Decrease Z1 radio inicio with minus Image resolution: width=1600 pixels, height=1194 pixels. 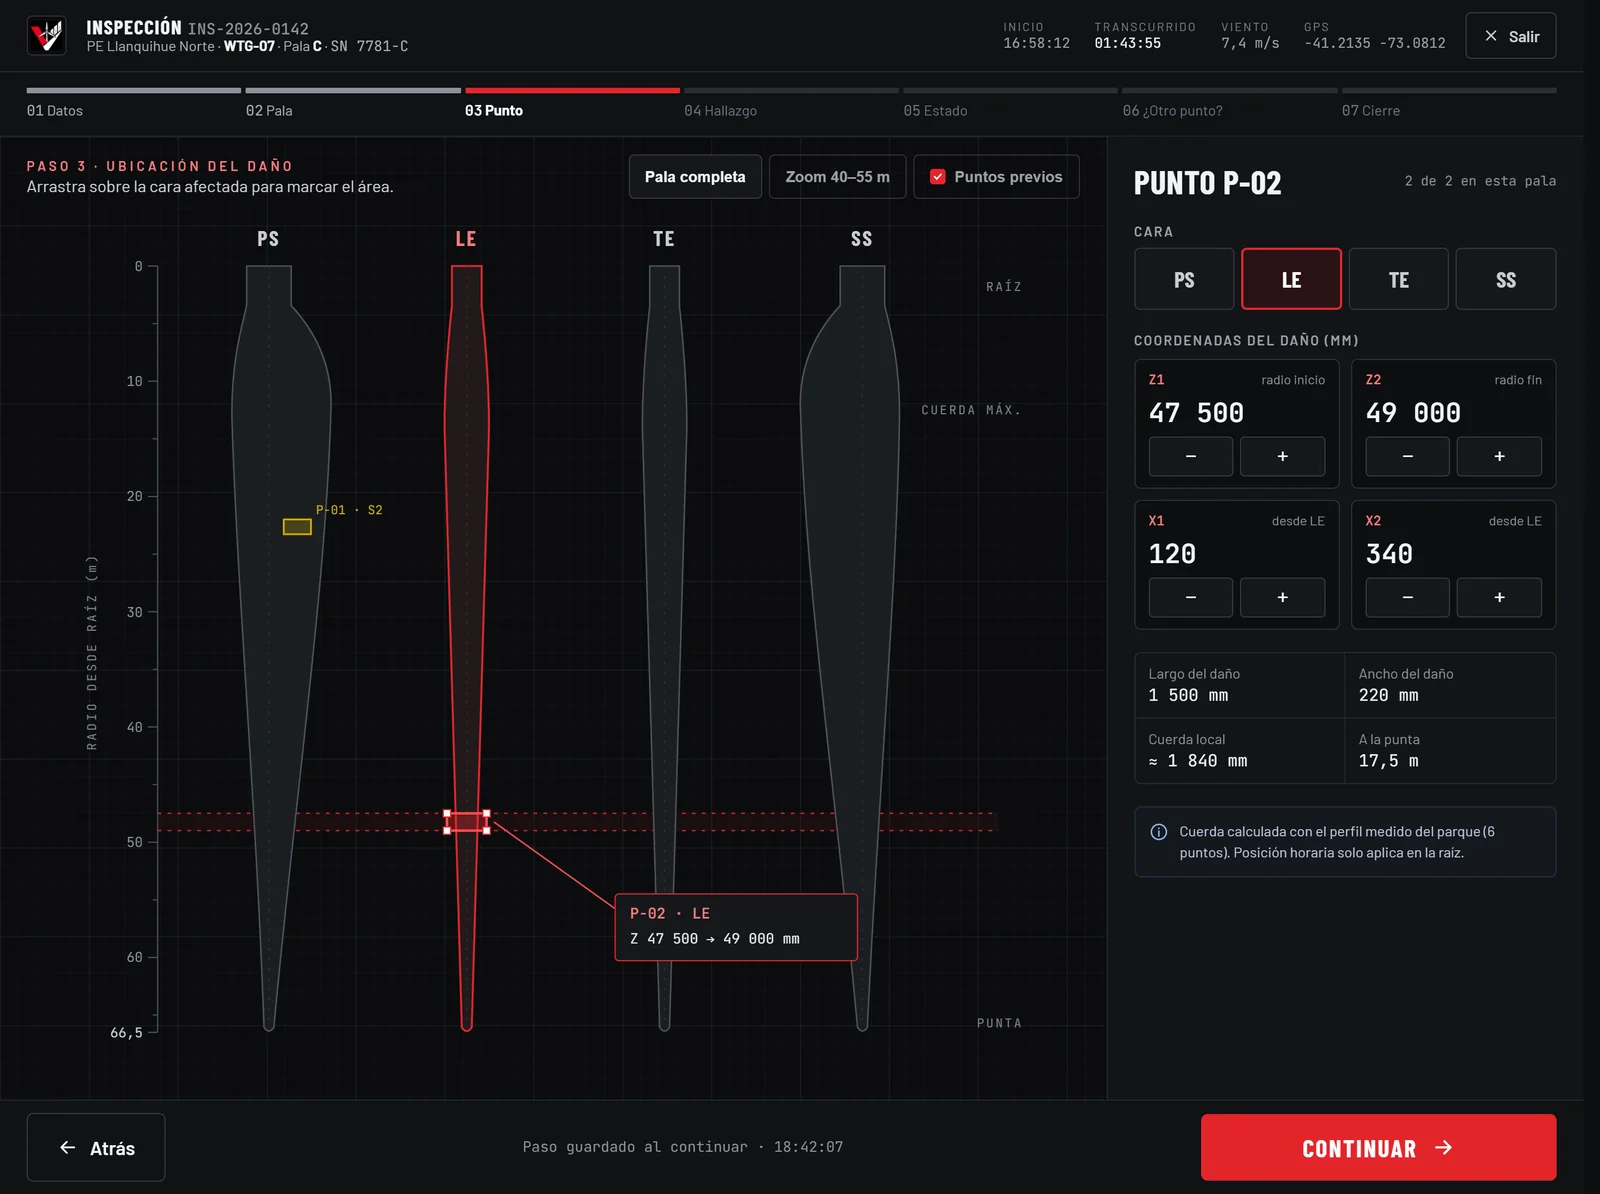pos(1191,456)
